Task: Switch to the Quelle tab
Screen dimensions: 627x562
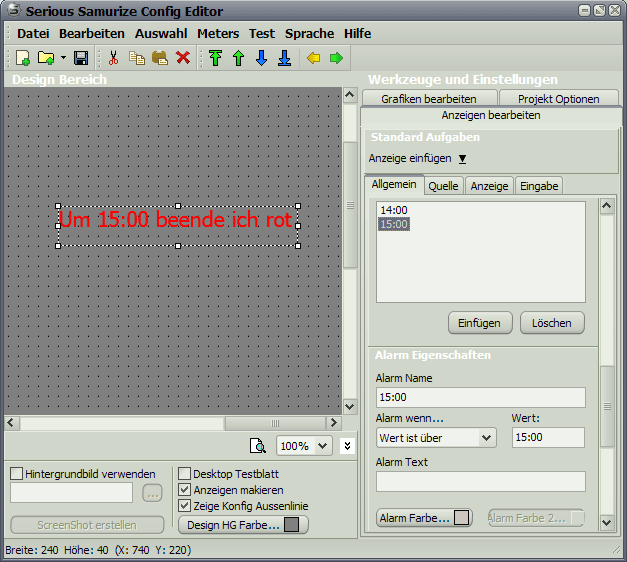Action: 443,185
